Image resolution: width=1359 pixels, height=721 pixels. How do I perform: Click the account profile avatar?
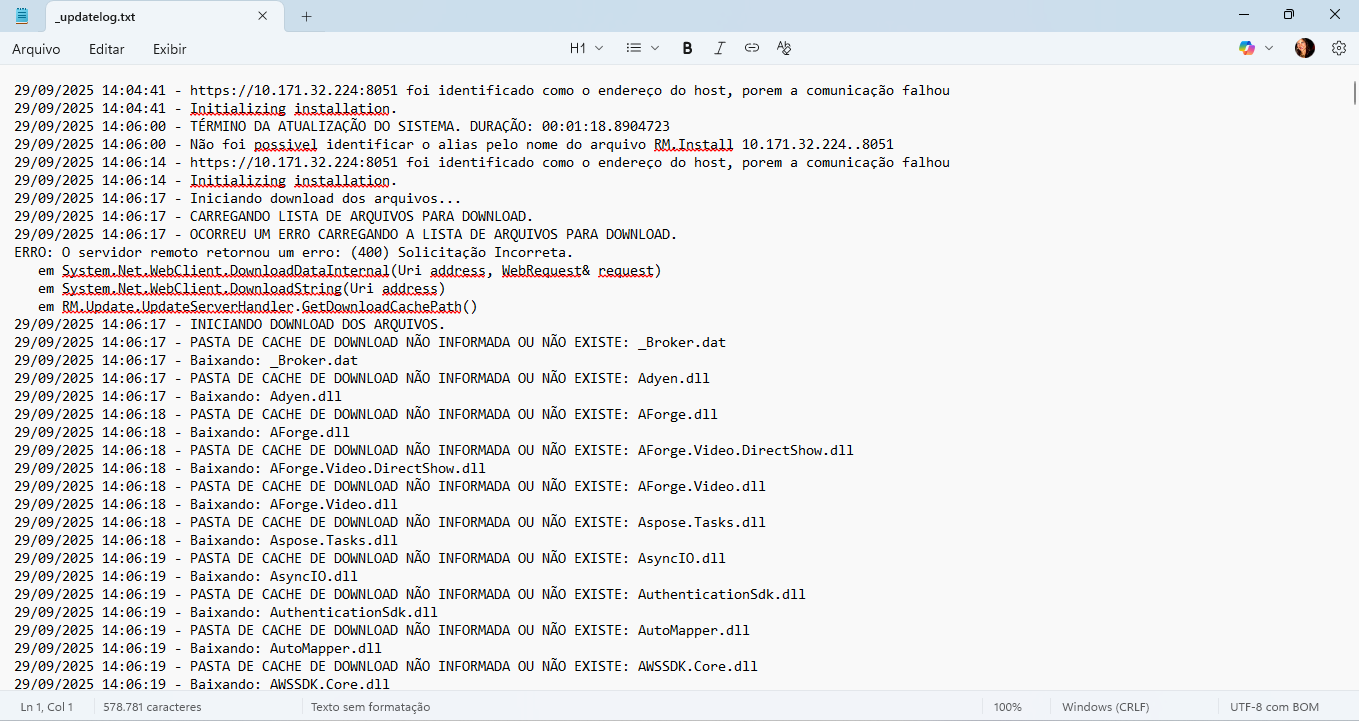pyautogui.click(x=1304, y=47)
